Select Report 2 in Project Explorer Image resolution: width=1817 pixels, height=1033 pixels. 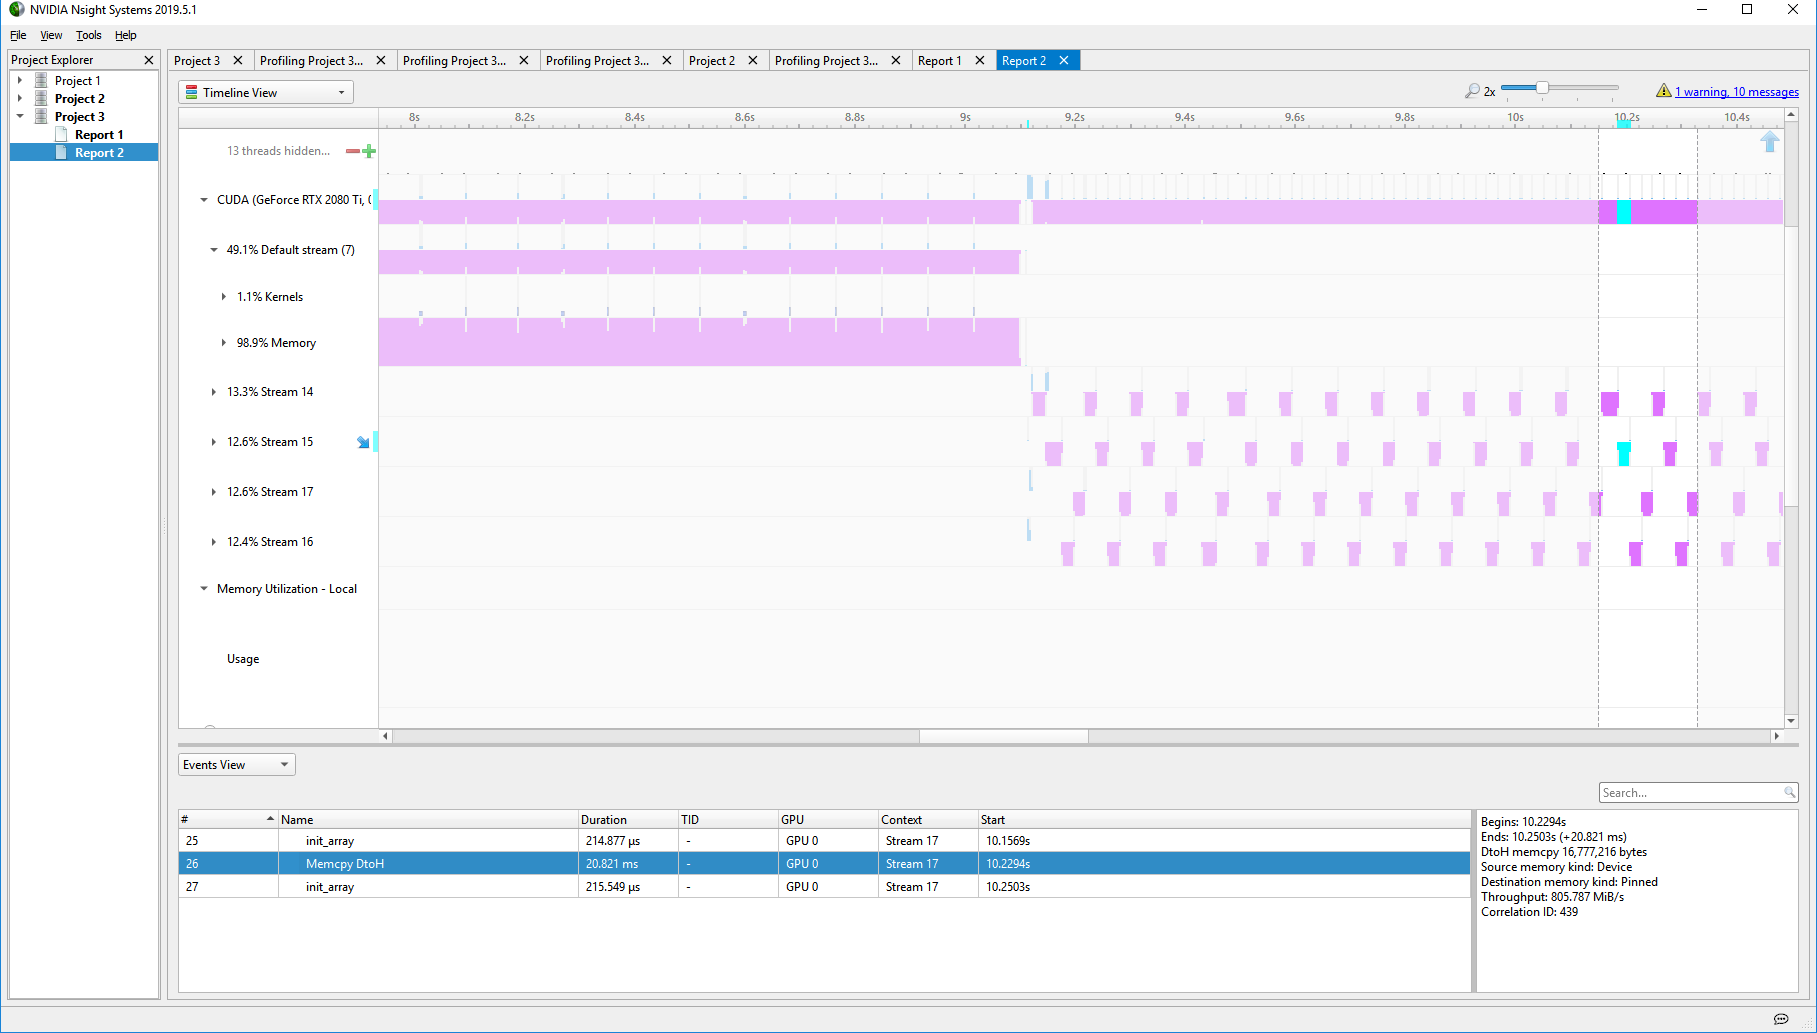tap(99, 152)
